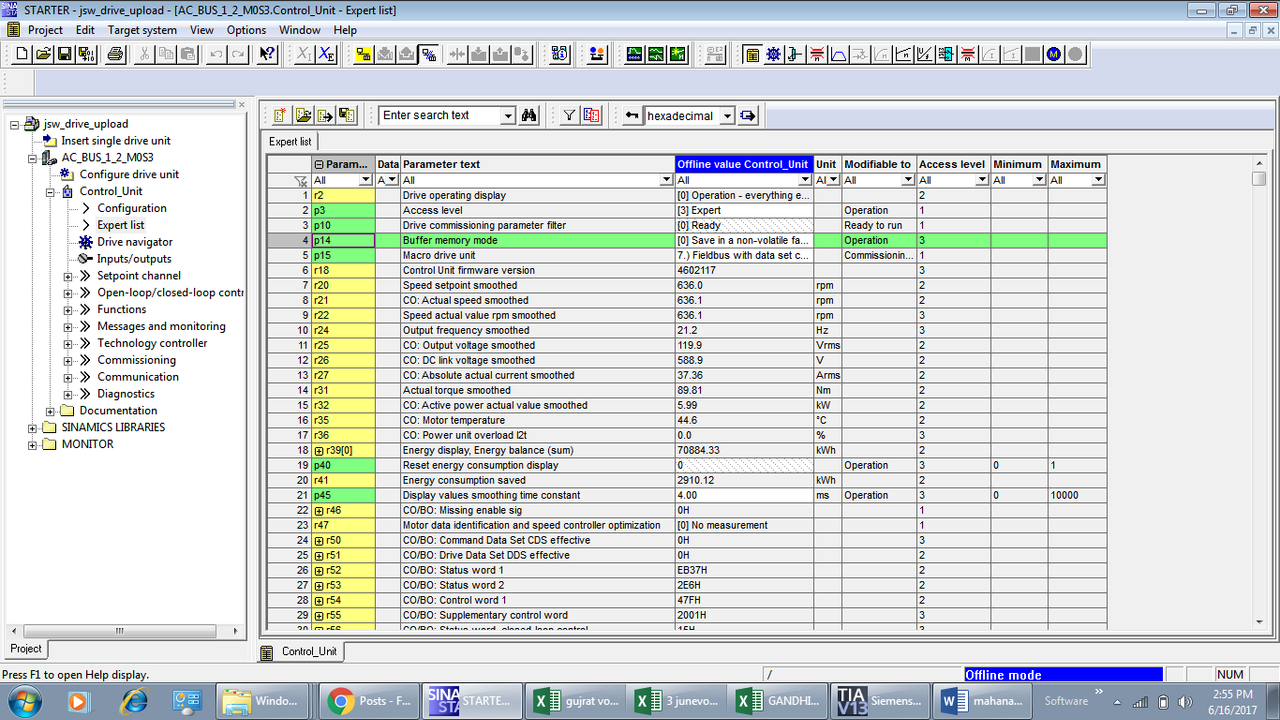This screenshot has height=720, width=1280.
Task: Open Insert single drive unit item
Action: pos(115,141)
